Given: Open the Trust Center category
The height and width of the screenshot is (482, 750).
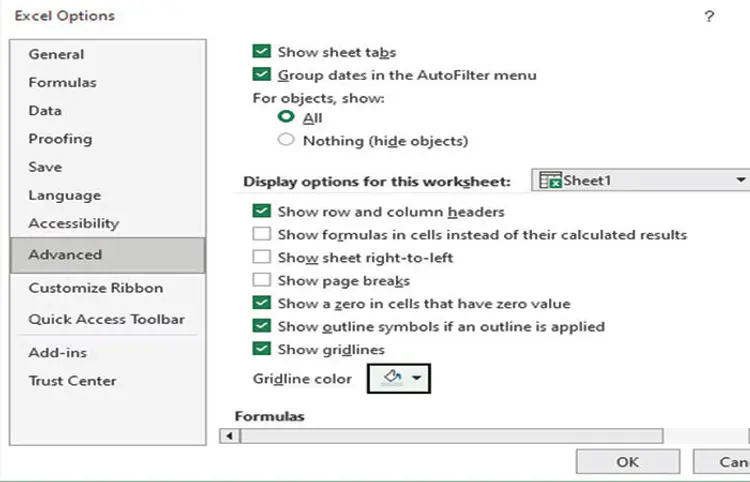Looking at the screenshot, I should (72, 380).
